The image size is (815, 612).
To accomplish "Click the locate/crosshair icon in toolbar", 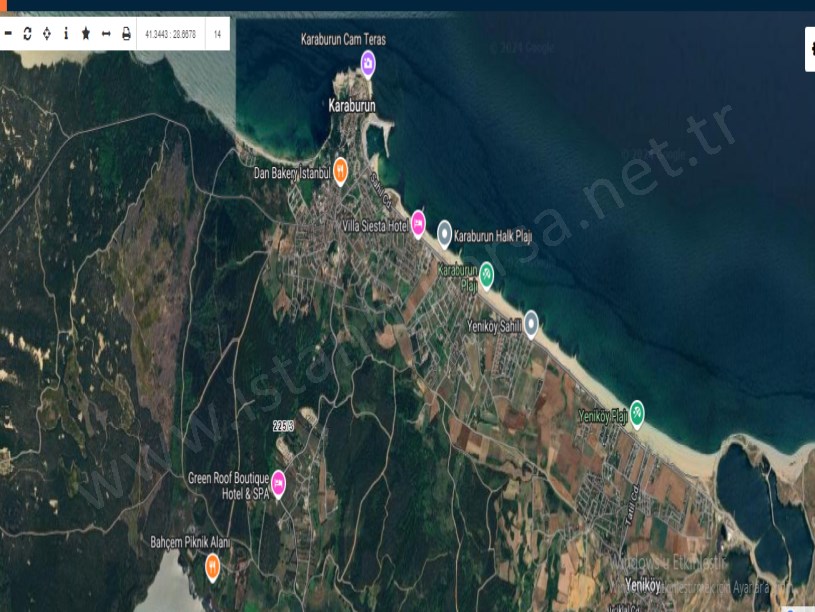I will pos(47,34).
